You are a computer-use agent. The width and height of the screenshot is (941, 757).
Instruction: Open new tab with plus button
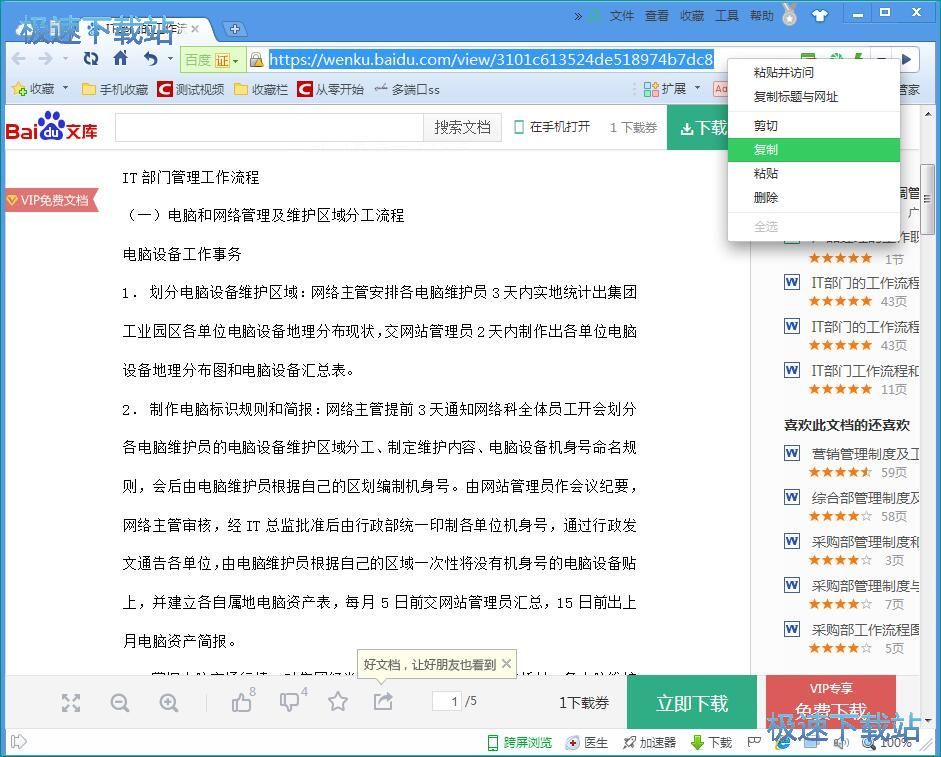tap(235, 28)
